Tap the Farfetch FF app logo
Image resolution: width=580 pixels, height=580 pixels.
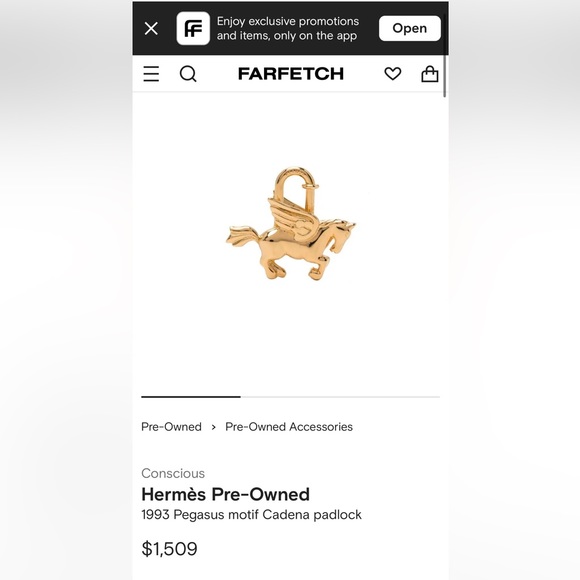click(x=193, y=28)
